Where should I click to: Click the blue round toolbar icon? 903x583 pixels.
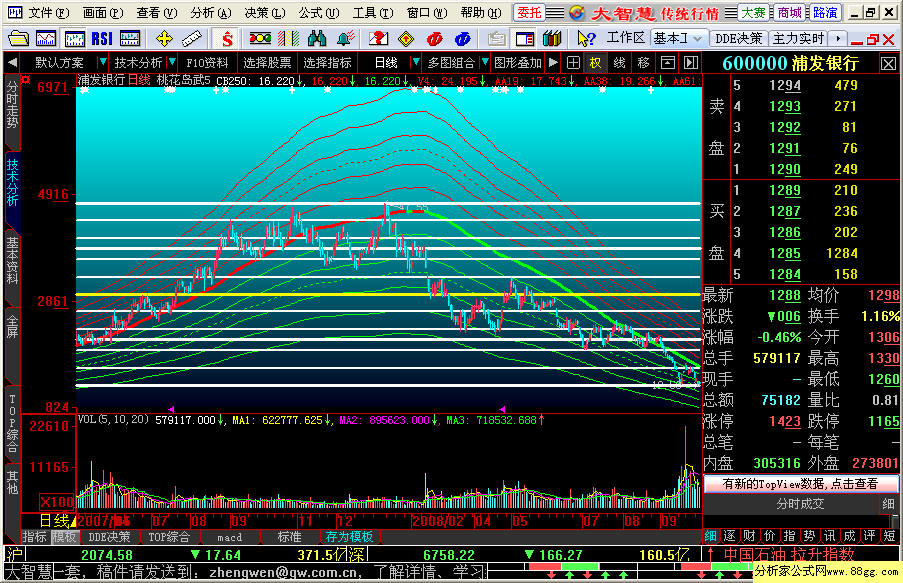463,39
